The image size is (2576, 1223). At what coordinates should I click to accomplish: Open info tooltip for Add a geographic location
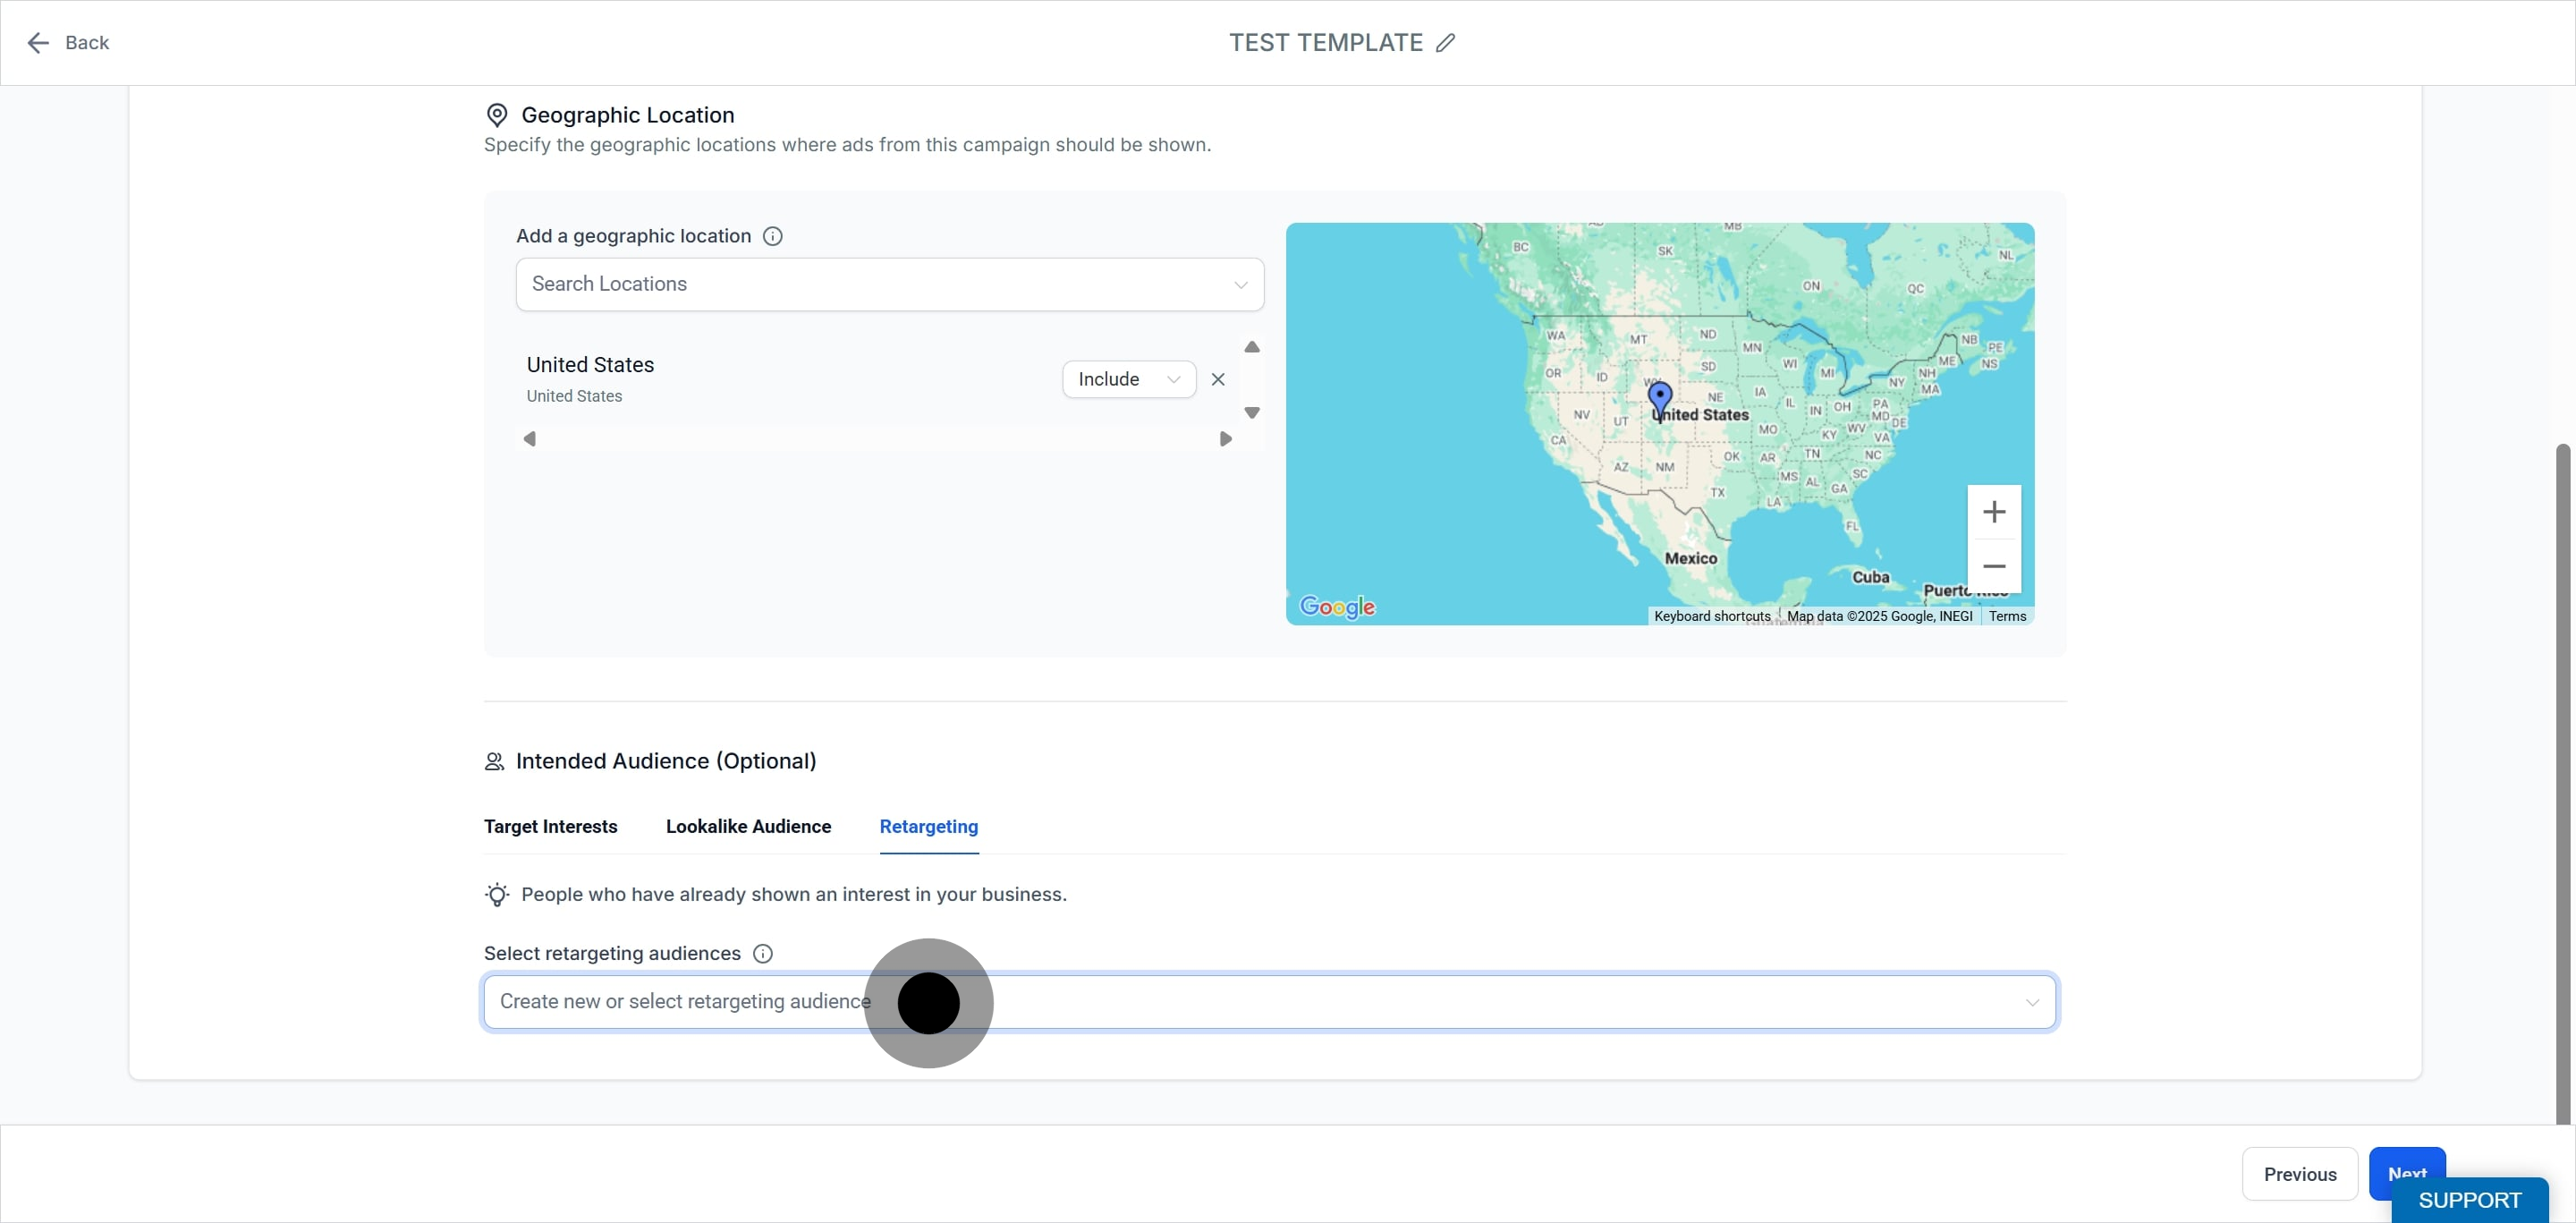772,236
